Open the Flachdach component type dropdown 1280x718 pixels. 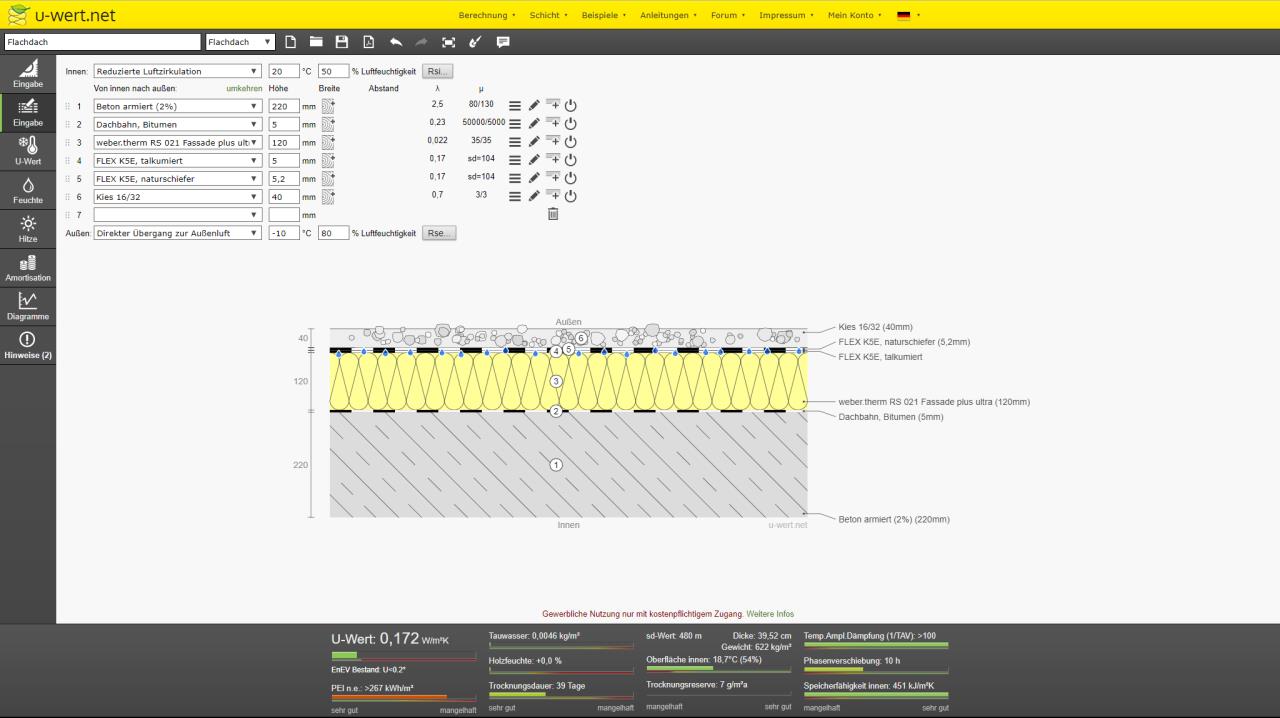240,42
